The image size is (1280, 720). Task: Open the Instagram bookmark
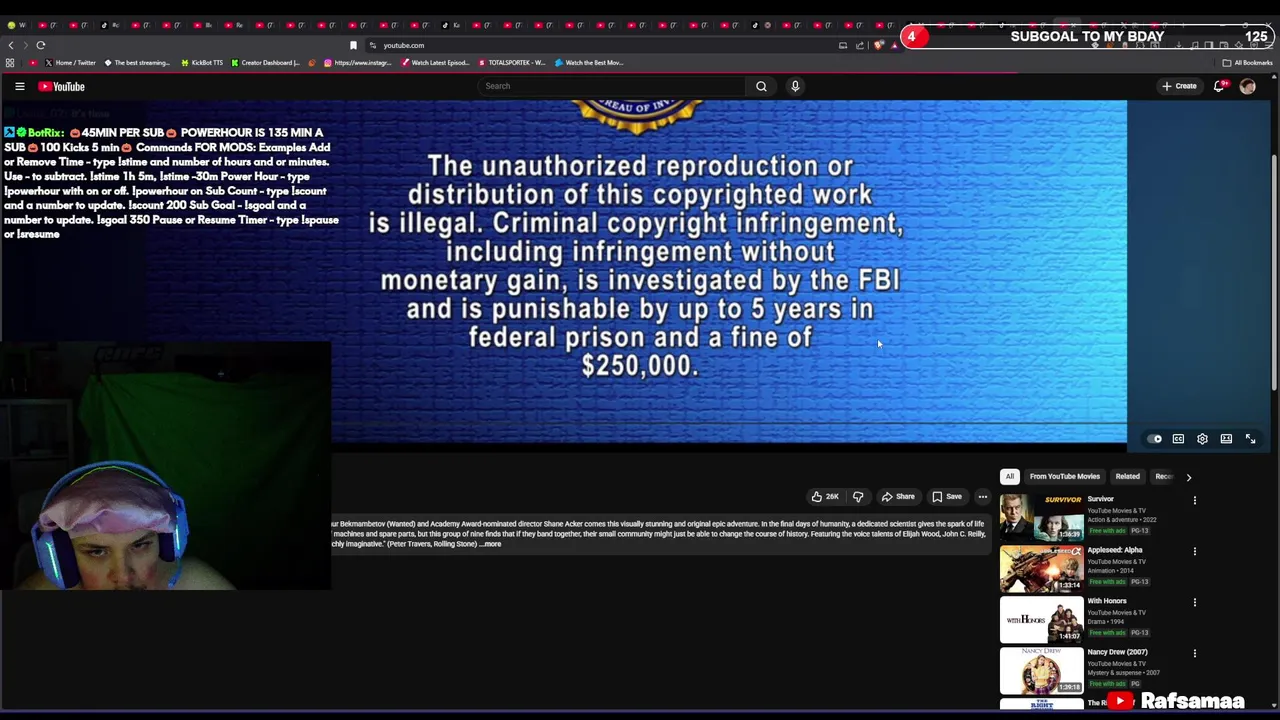[x=357, y=63]
